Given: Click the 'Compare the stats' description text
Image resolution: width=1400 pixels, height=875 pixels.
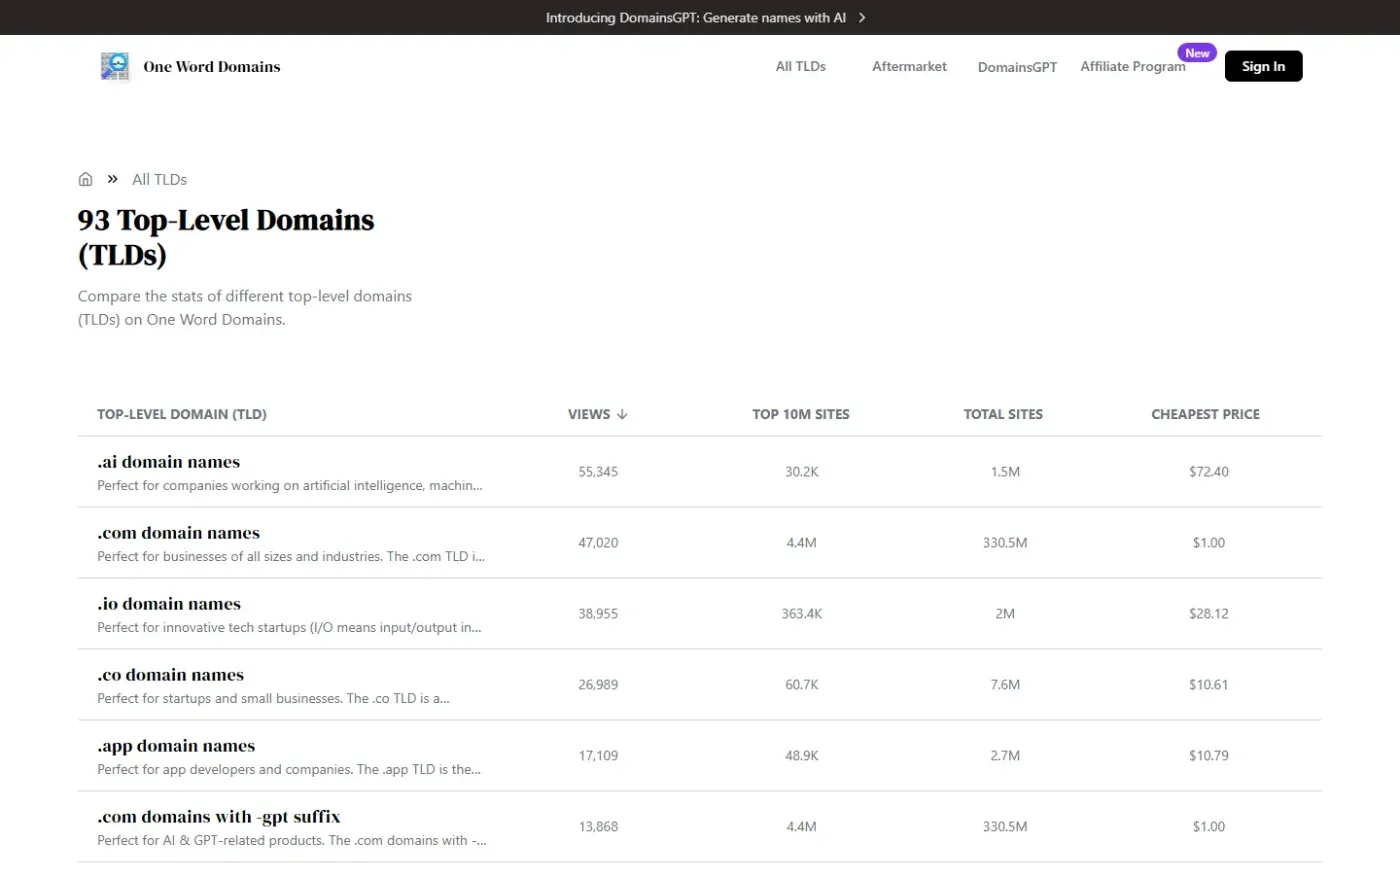Looking at the screenshot, I should (x=245, y=308).
